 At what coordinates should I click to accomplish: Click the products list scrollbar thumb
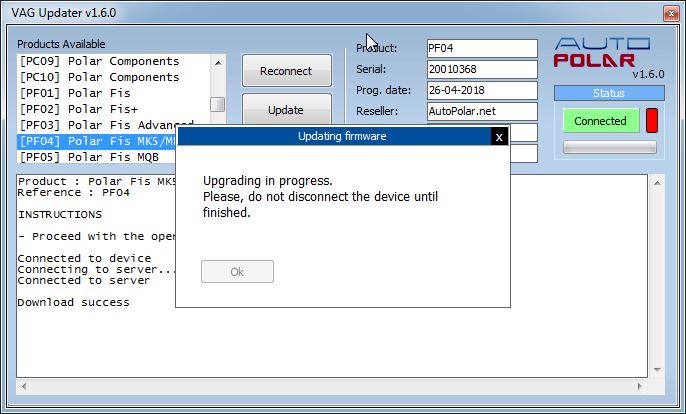[x=218, y=105]
